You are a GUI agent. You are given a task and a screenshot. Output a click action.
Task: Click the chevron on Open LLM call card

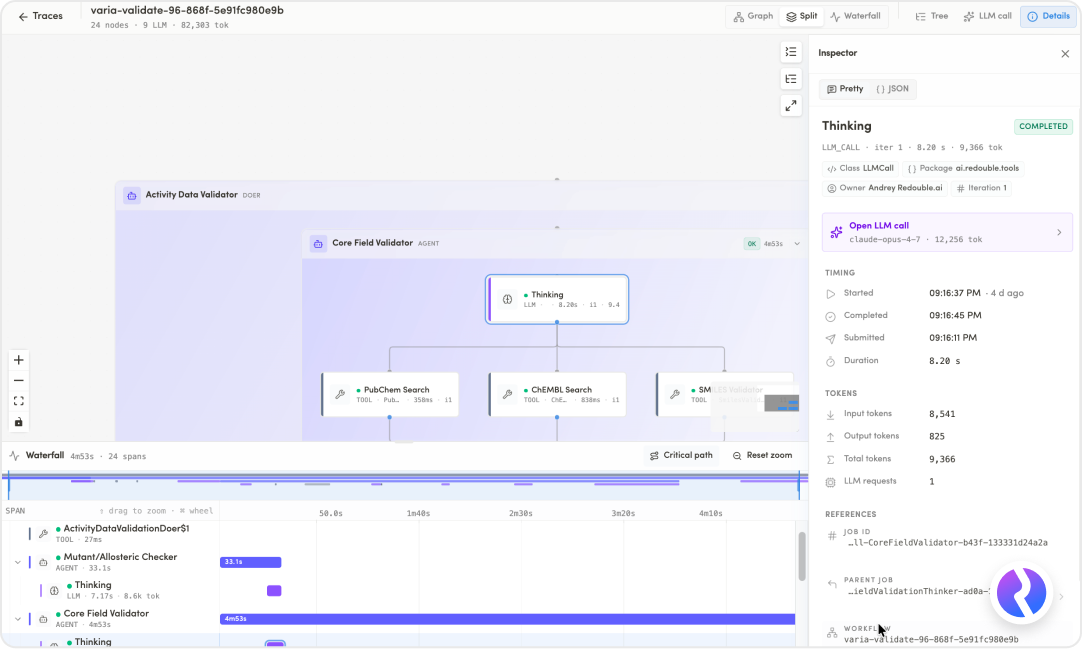point(1059,232)
